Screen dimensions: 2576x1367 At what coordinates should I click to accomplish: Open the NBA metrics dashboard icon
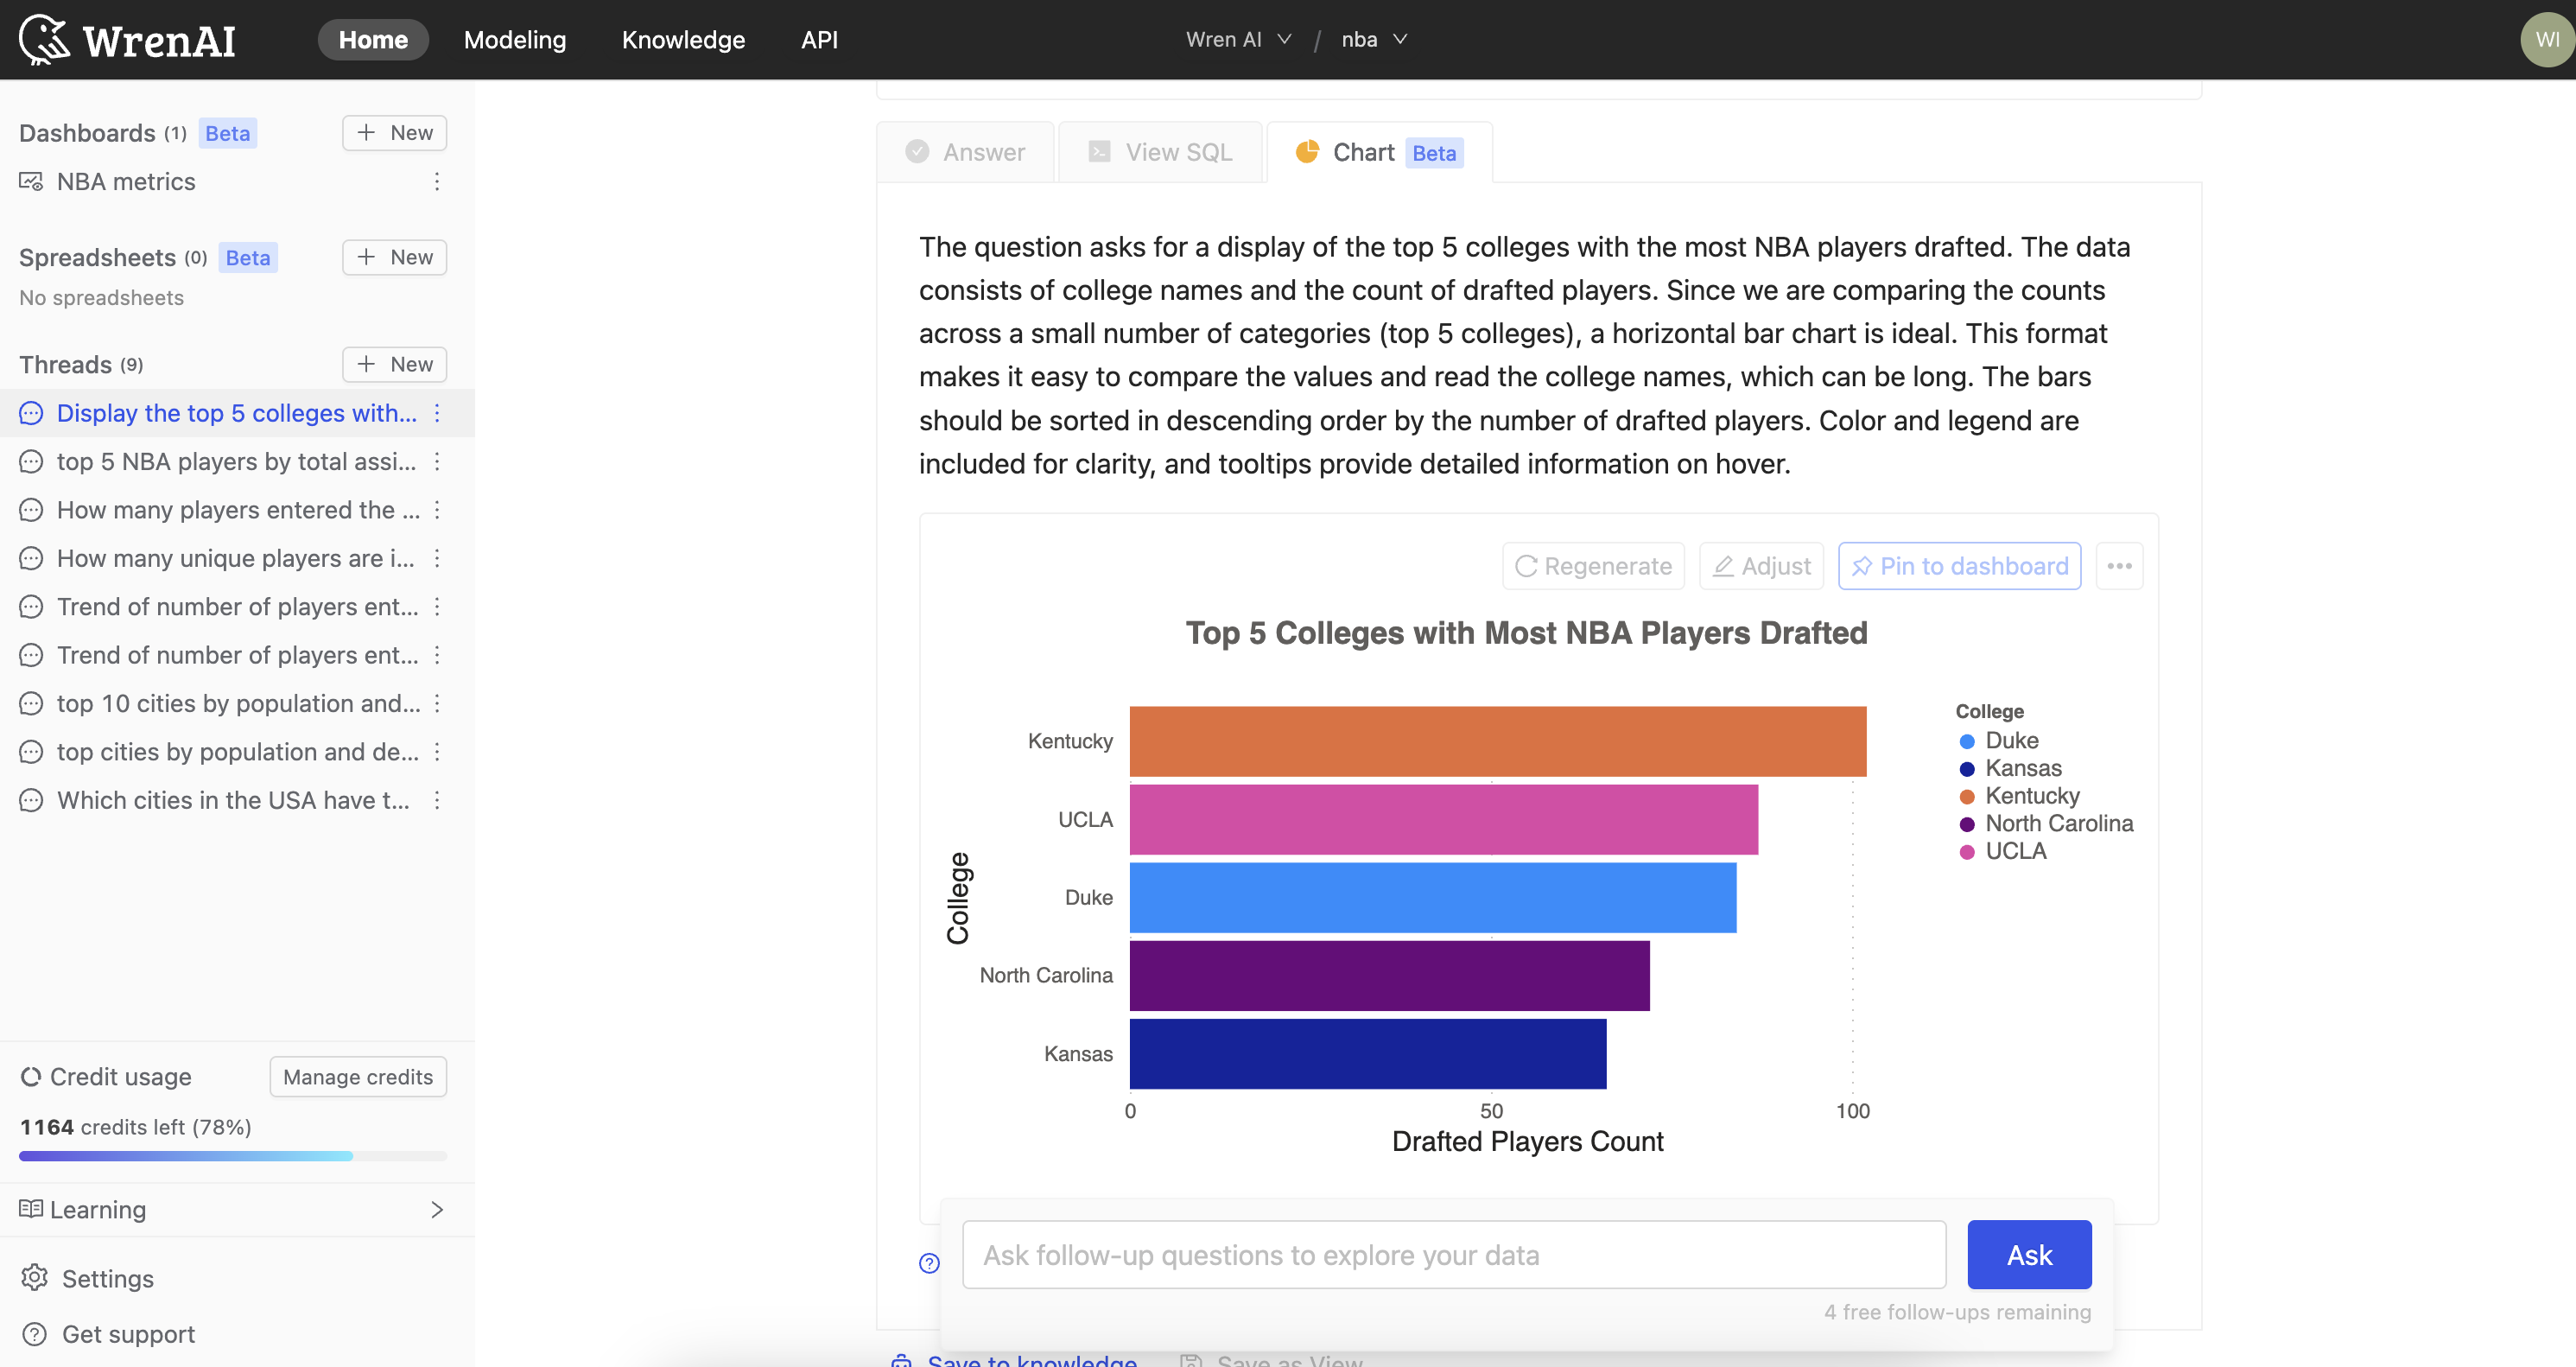tap(31, 181)
